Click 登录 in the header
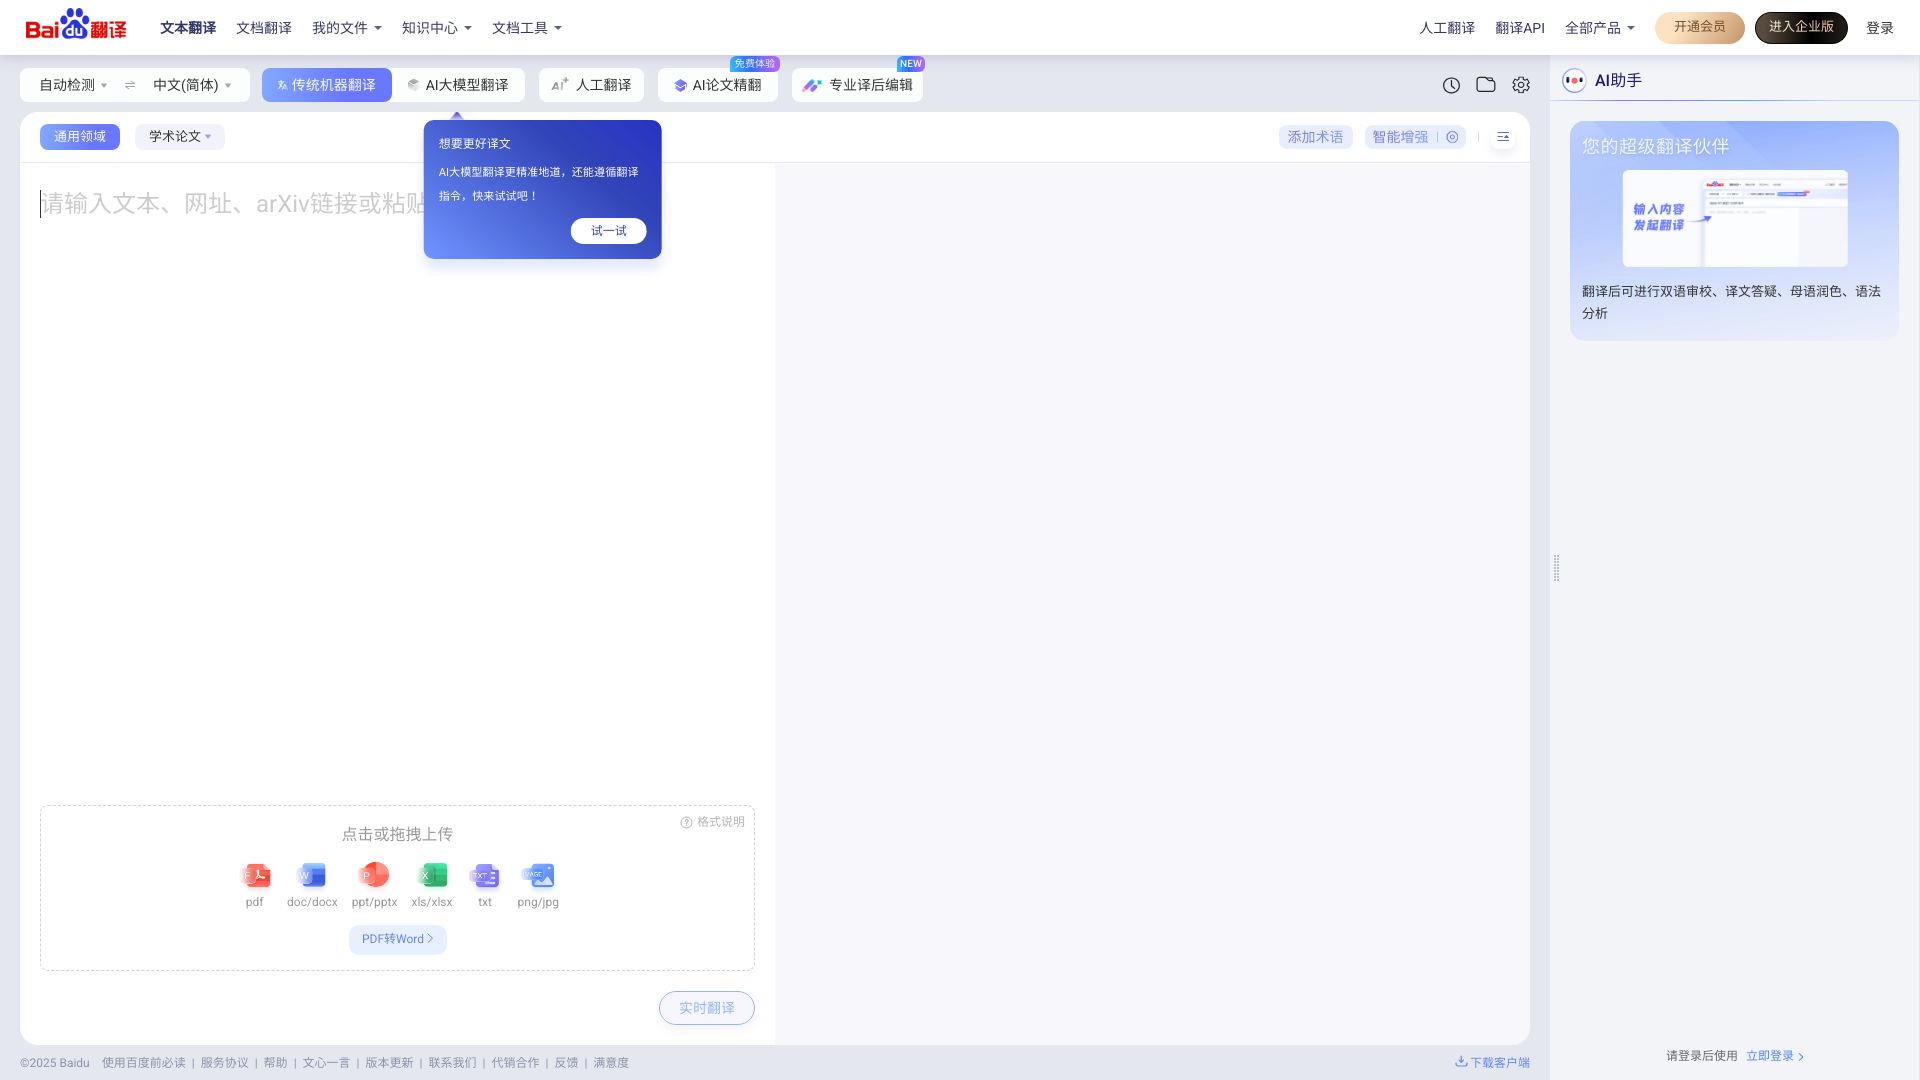The height and width of the screenshot is (1080, 1920). (x=1880, y=28)
